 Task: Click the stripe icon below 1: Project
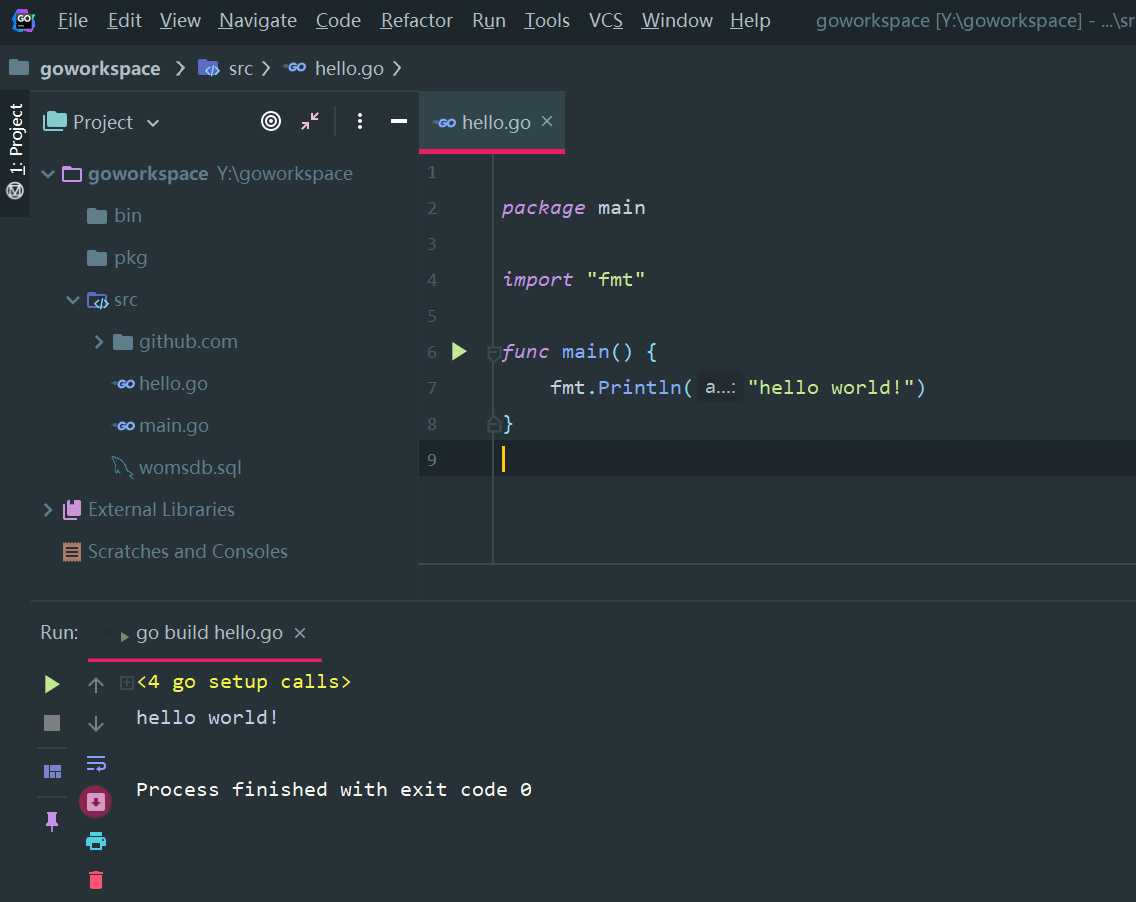point(15,191)
